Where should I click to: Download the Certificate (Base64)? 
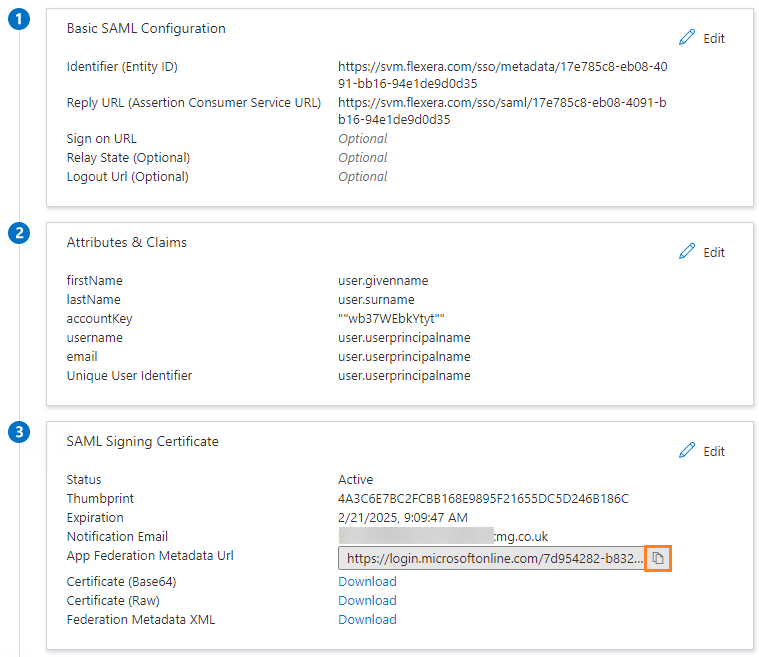(367, 582)
